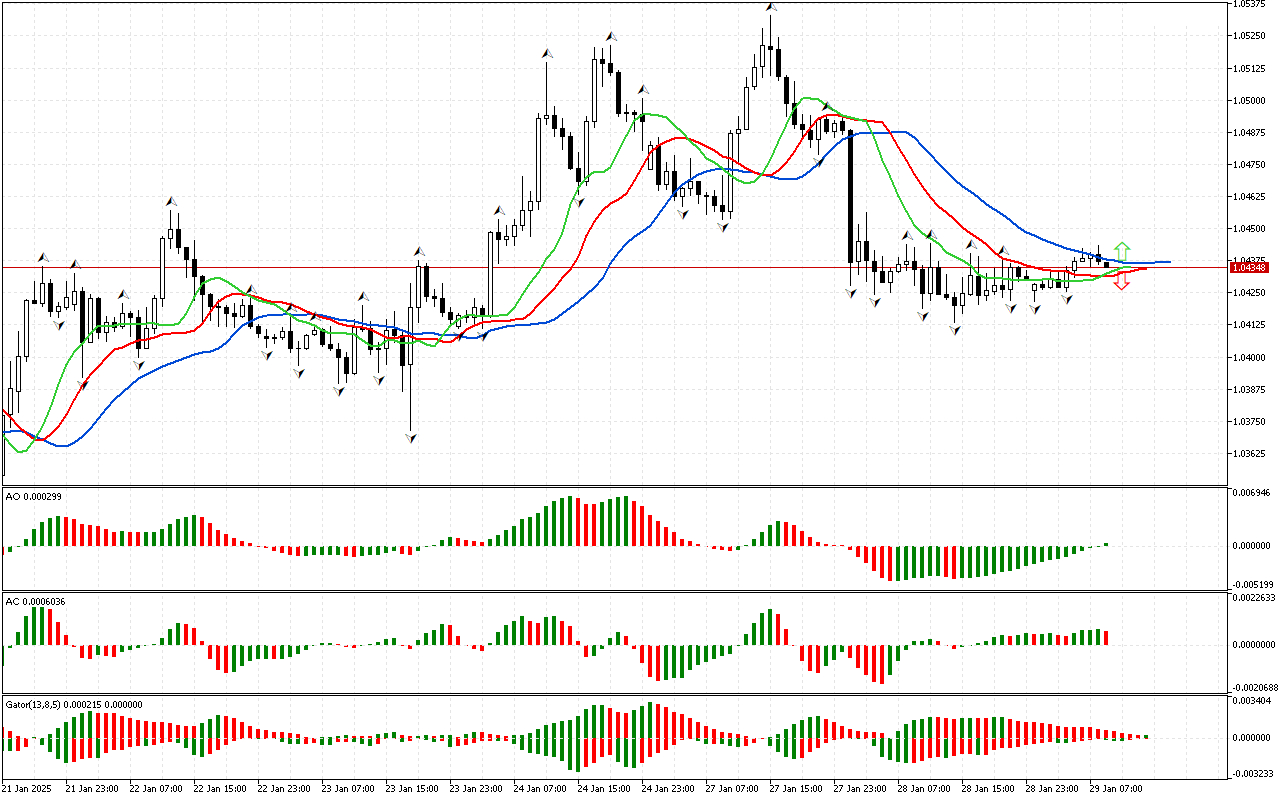Click the AC zero level 0.0000000
The height and width of the screenshot is (800, 1280).
(1254, 644)
